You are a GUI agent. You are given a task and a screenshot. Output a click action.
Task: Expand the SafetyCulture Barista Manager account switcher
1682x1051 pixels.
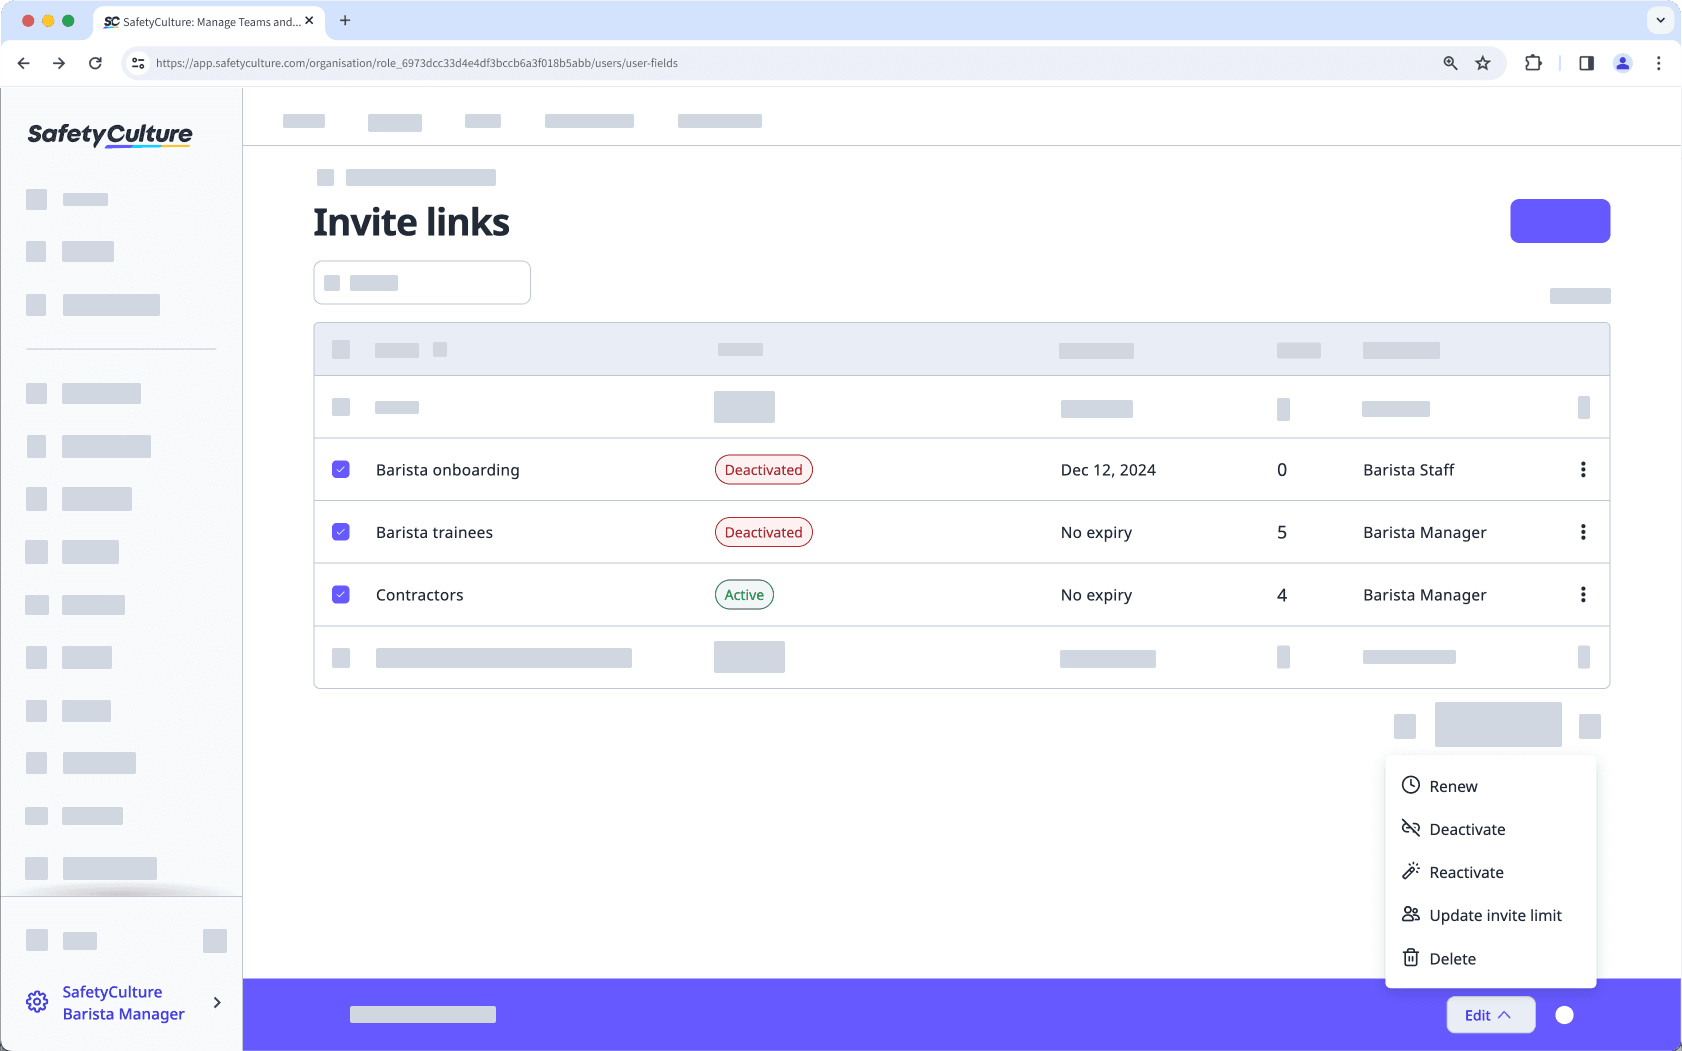(x=216, y=1002)
